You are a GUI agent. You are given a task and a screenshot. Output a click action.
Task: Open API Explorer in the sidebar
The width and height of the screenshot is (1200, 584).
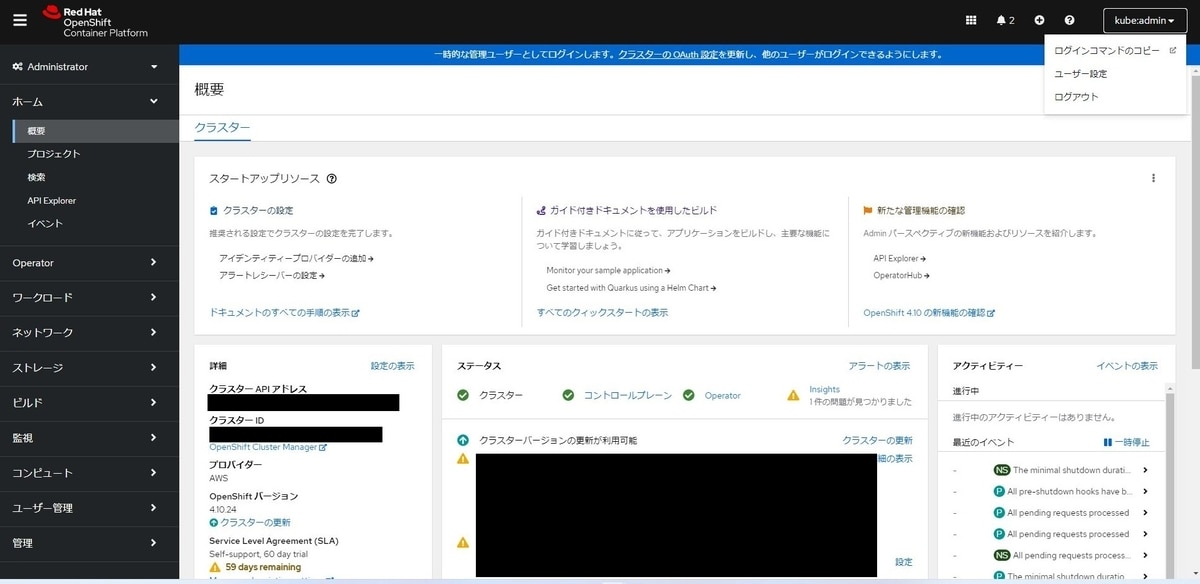click(x=52, y=201)
